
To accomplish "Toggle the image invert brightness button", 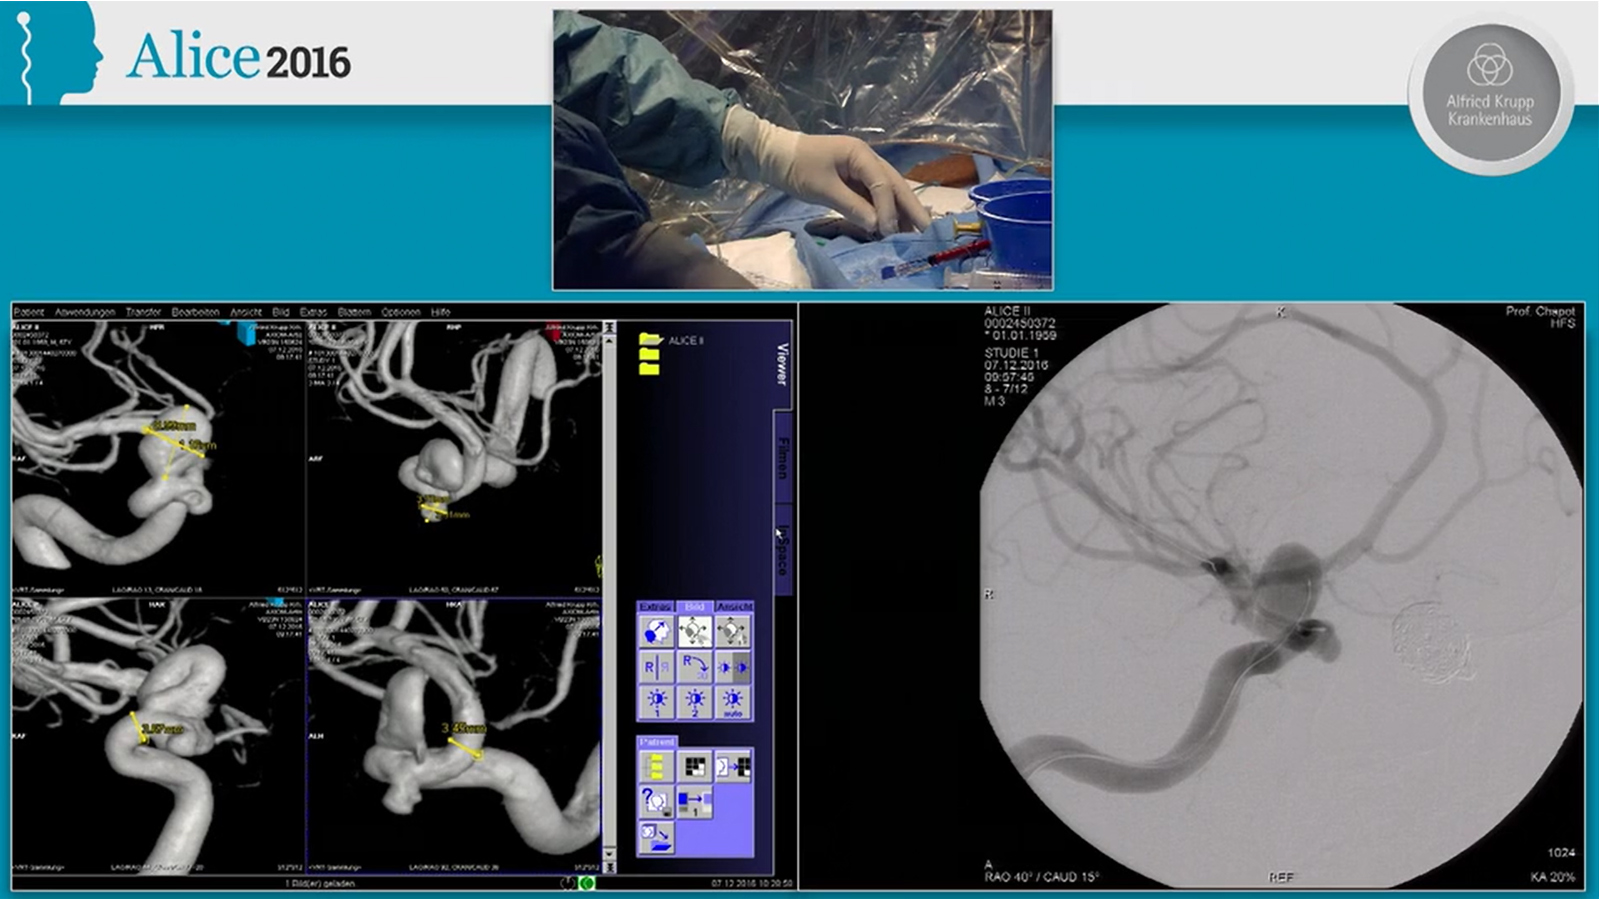I will click(x=732, y=667).
